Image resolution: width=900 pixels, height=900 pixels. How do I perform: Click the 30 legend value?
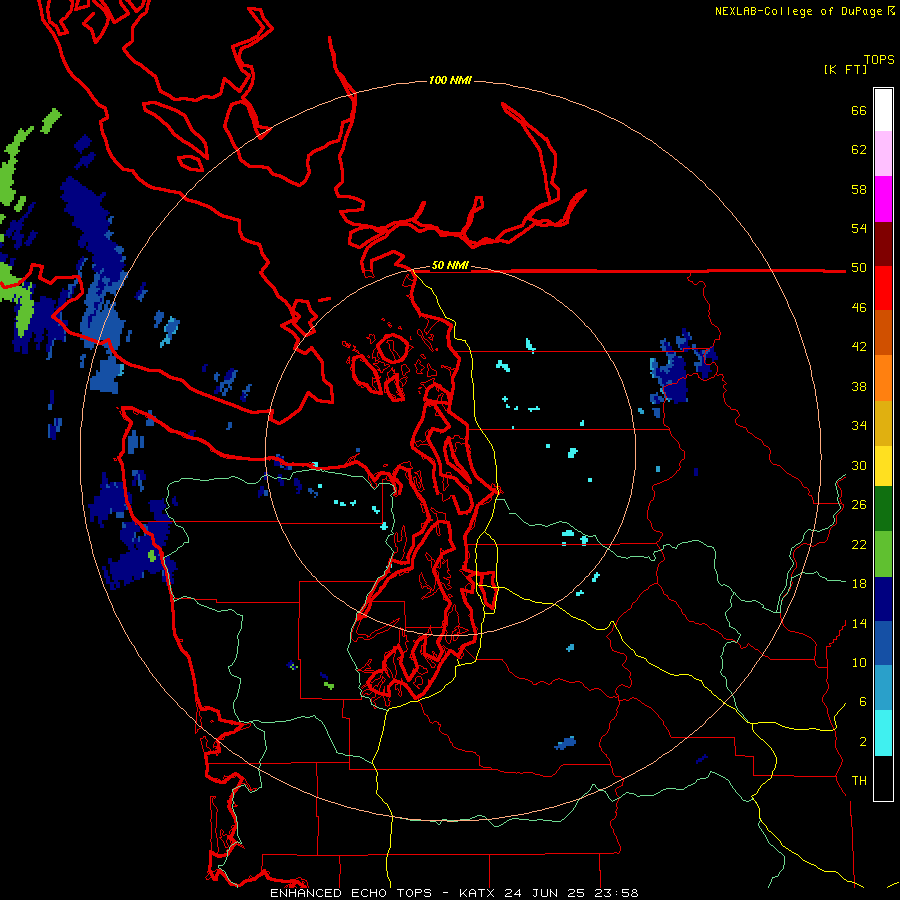pos(859,465)
